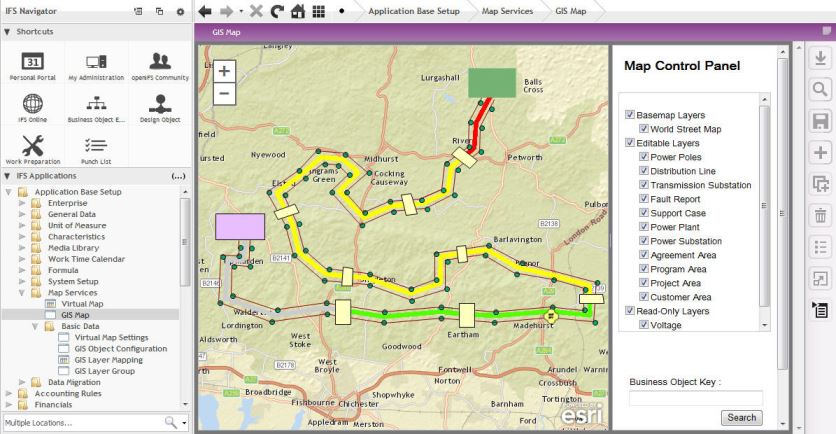Toggle the World Street Map checkbox
Viewport: 836px width, 434px height.
pos(644,128)
